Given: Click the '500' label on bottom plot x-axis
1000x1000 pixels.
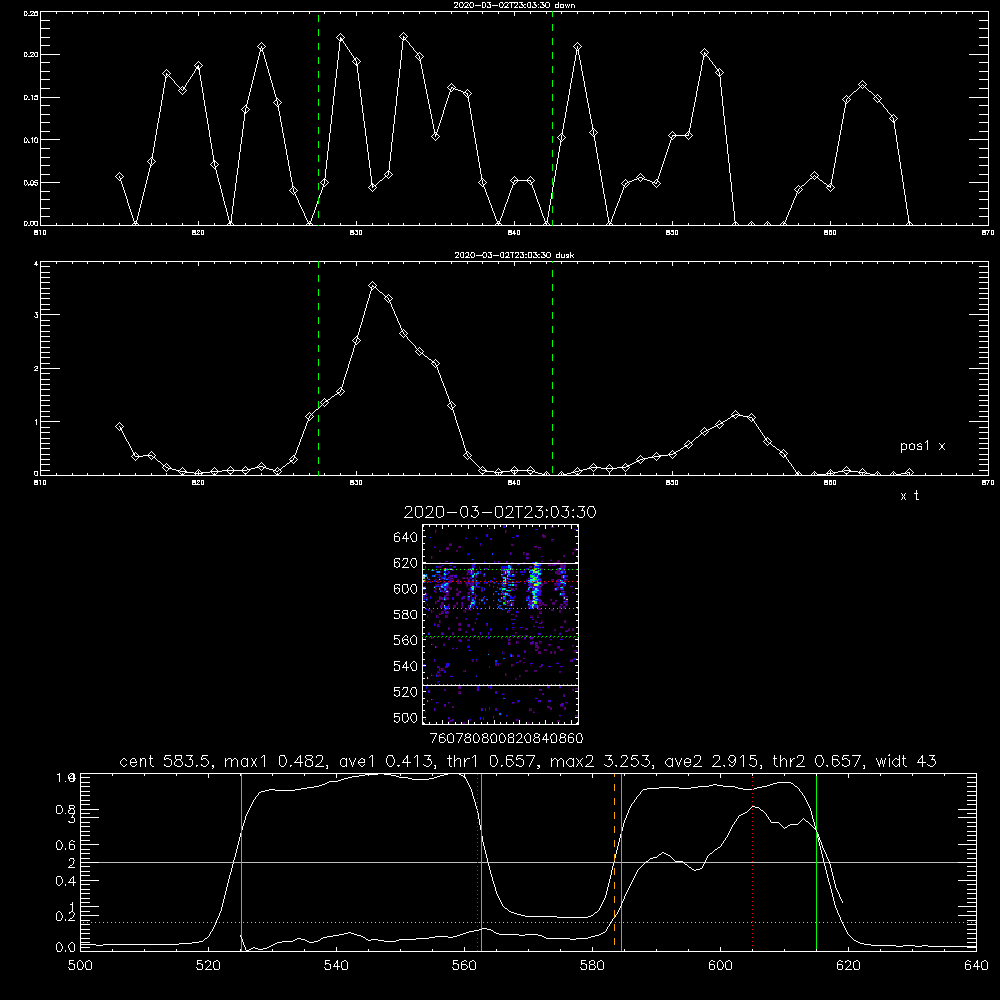Looking at the screenshot, I should (x=80, y=966).
